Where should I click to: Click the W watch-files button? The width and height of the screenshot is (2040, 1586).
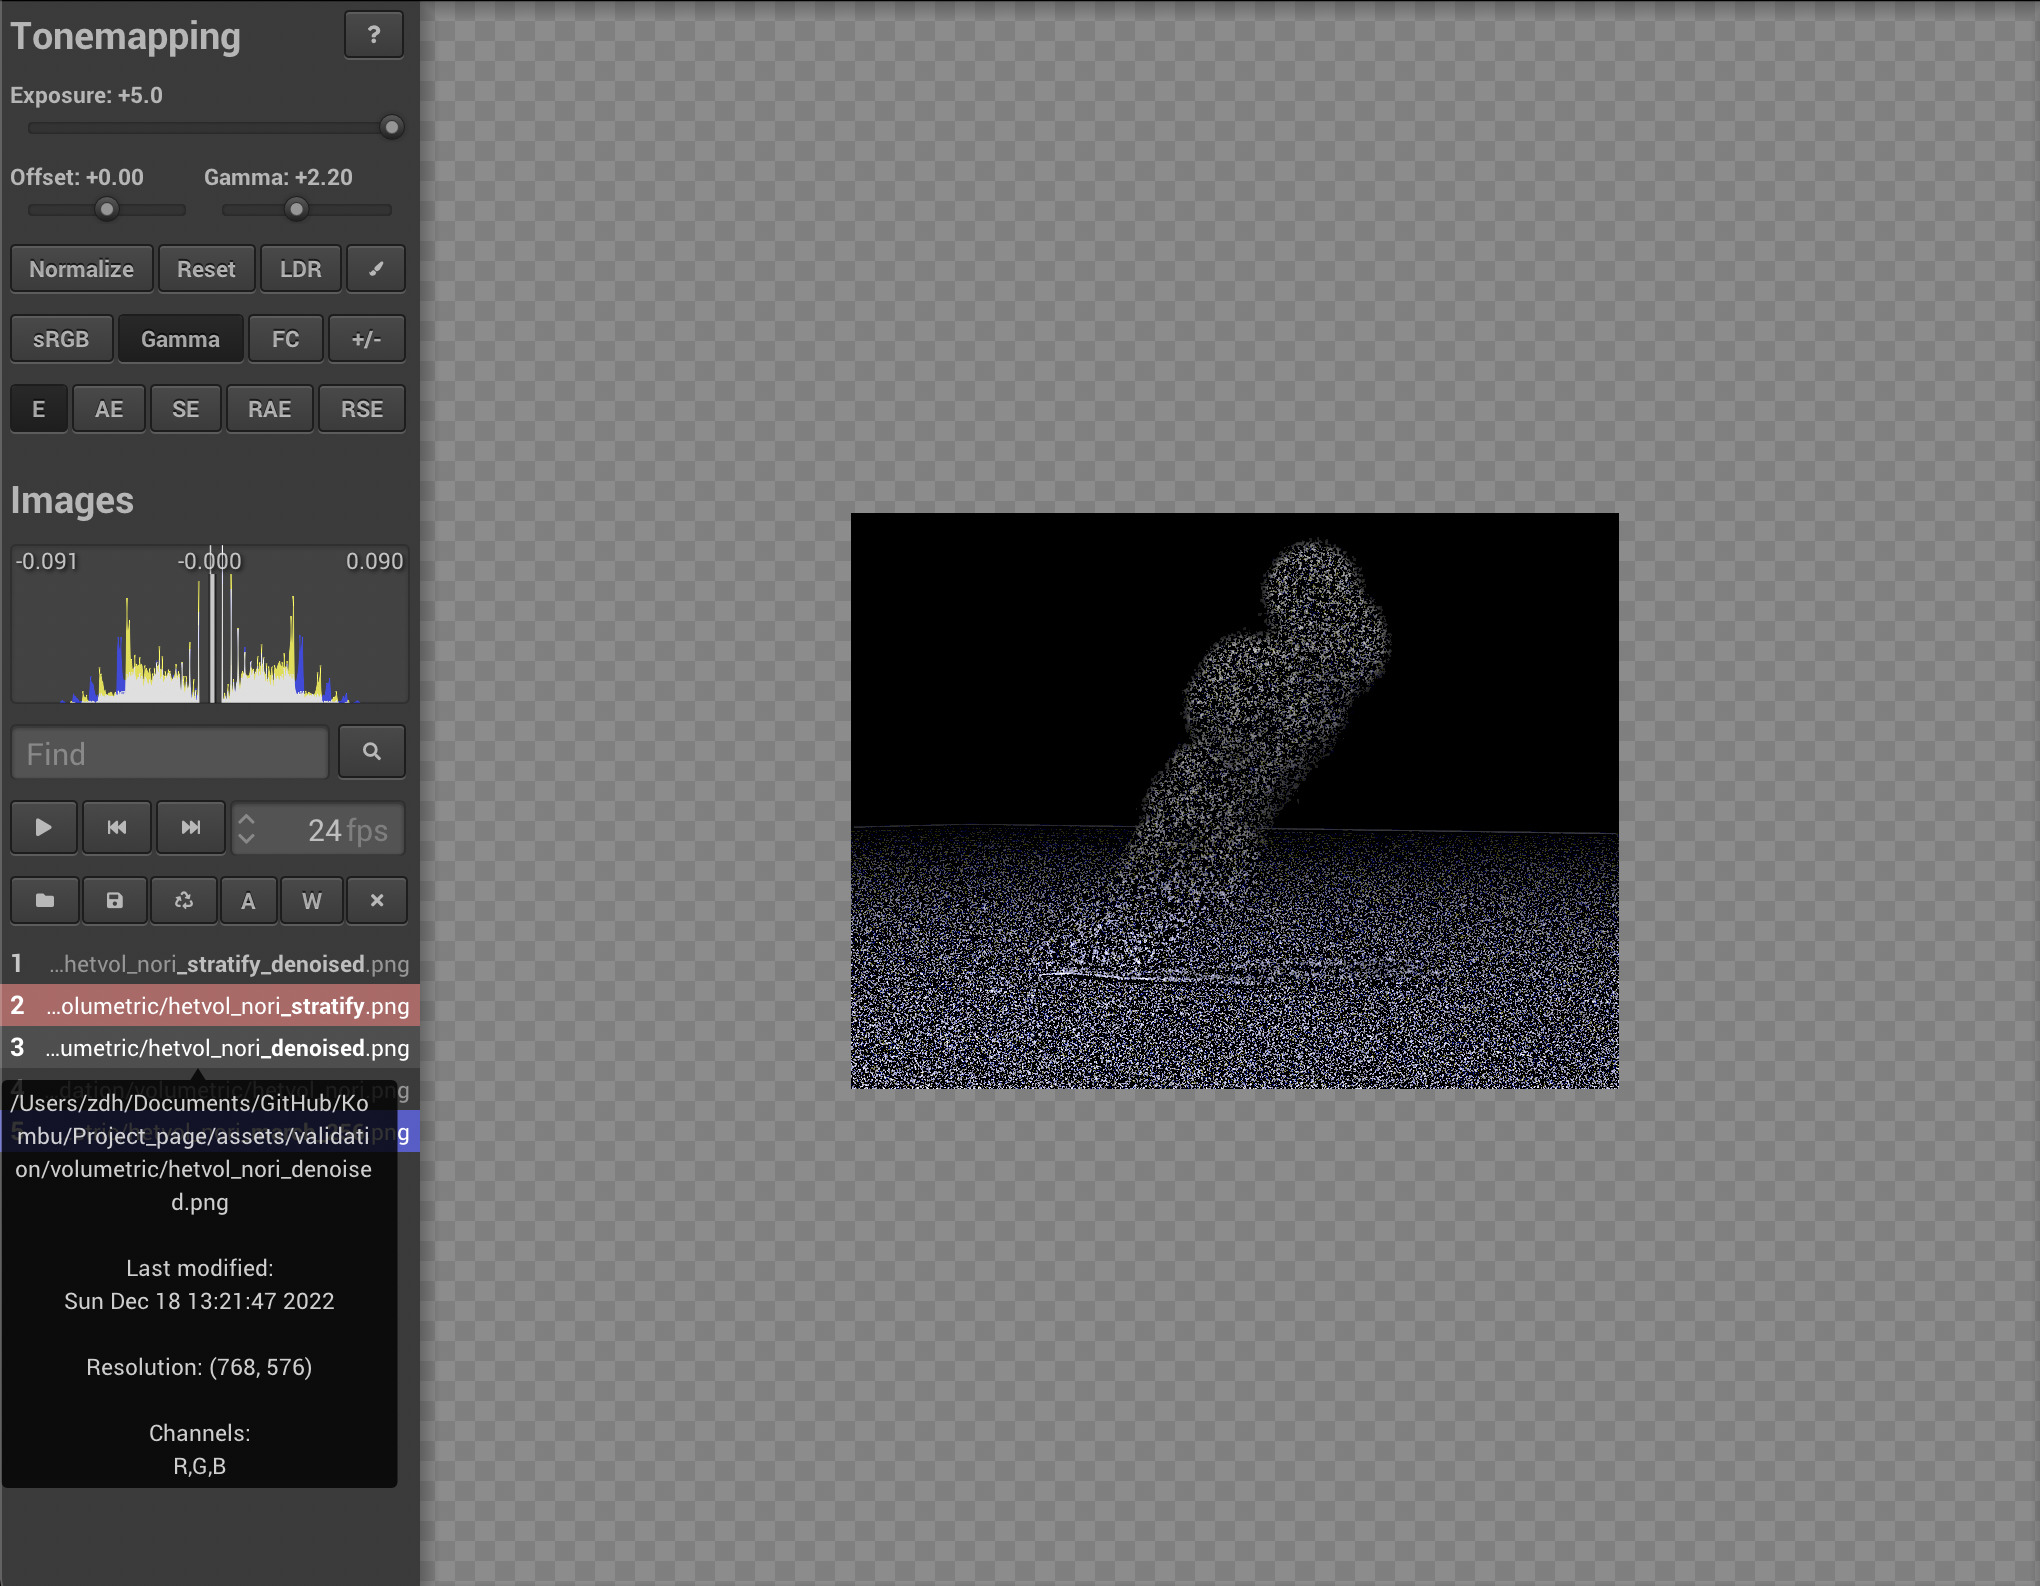312,901
